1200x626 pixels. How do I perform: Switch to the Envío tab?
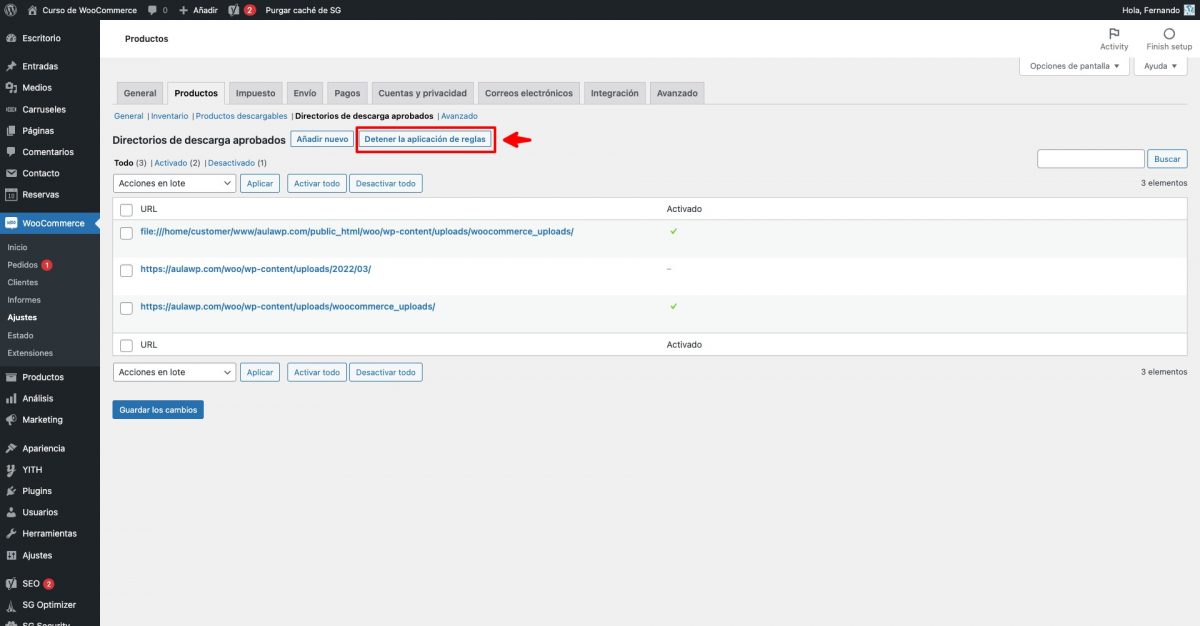click(305, 93)
